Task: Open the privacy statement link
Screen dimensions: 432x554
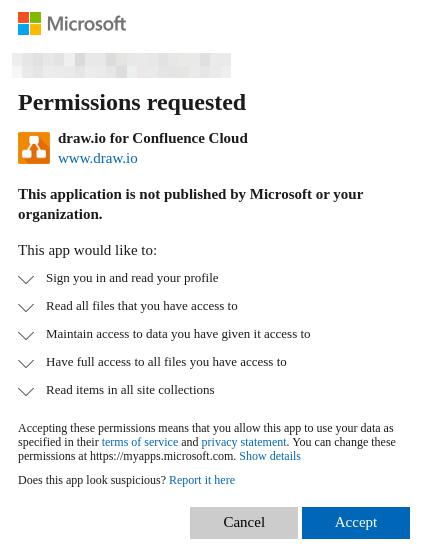Action: (x=244, y=442)
